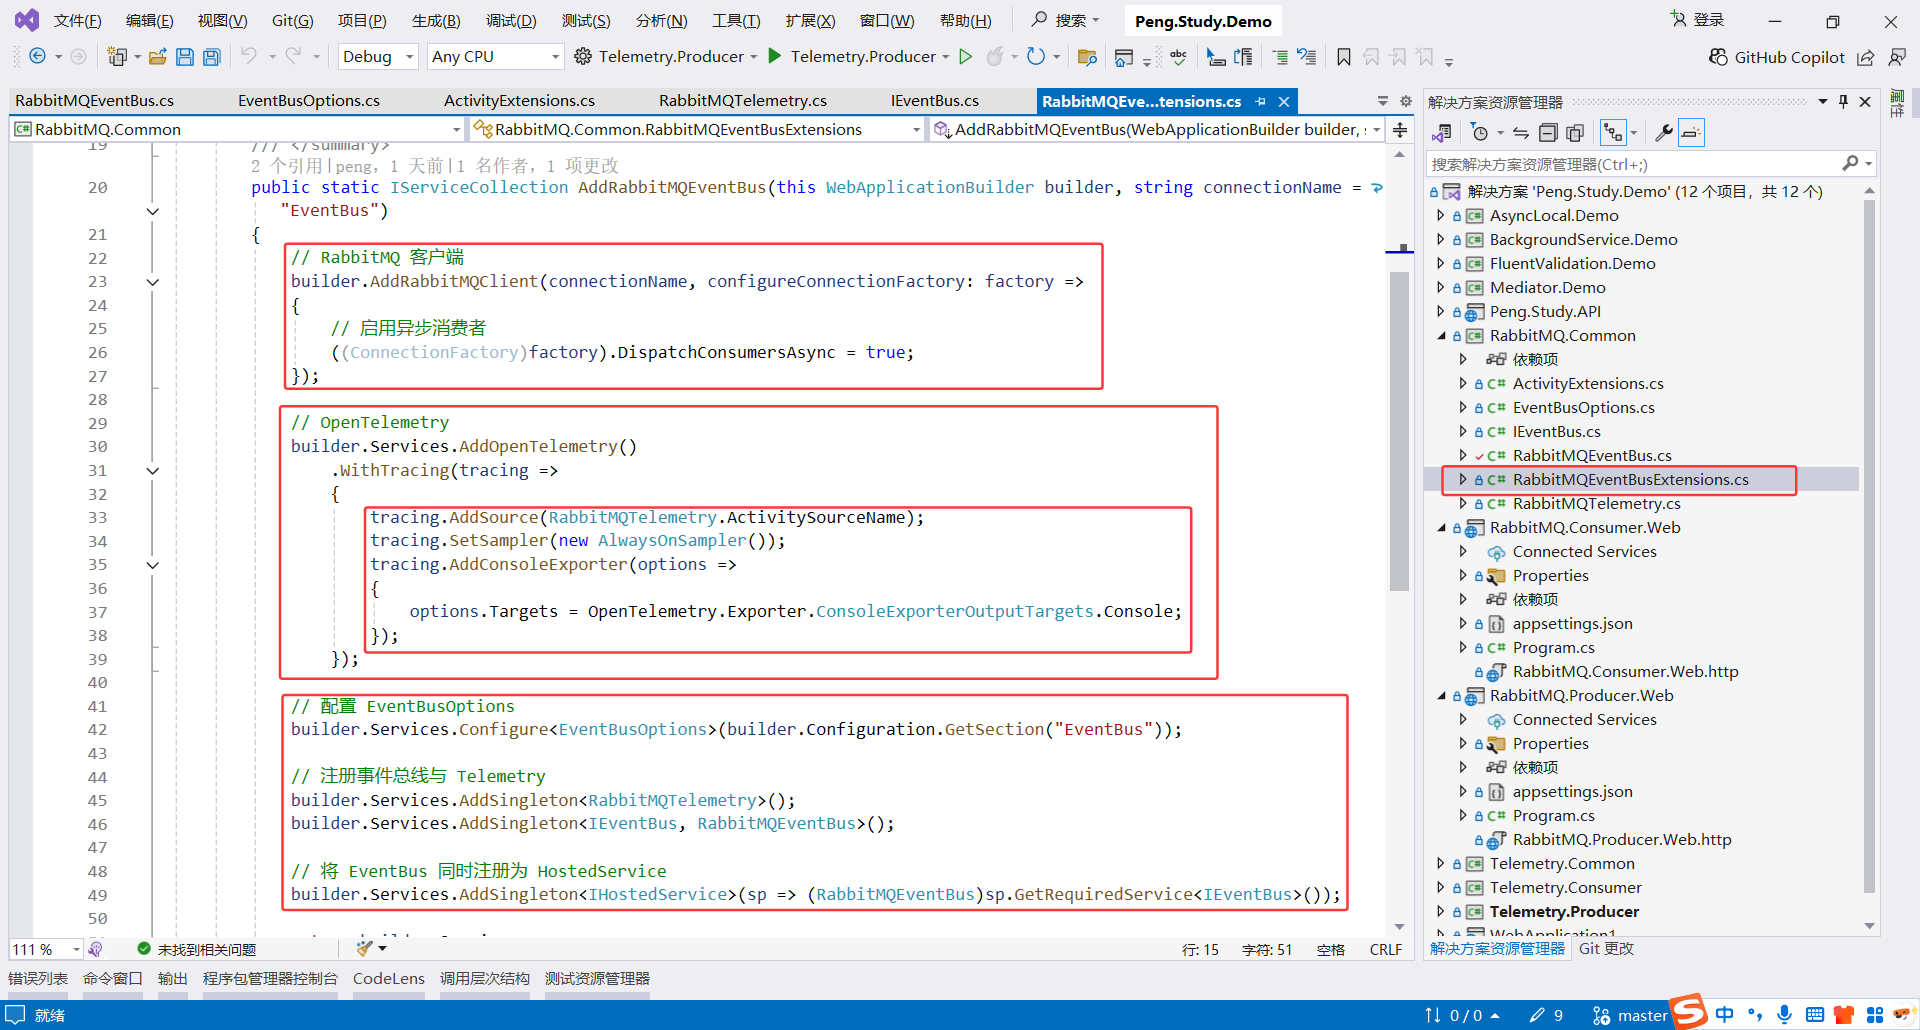Open properties with the wrench icon
This screenshot has width=1920, height=1030.
point(1664,132)
